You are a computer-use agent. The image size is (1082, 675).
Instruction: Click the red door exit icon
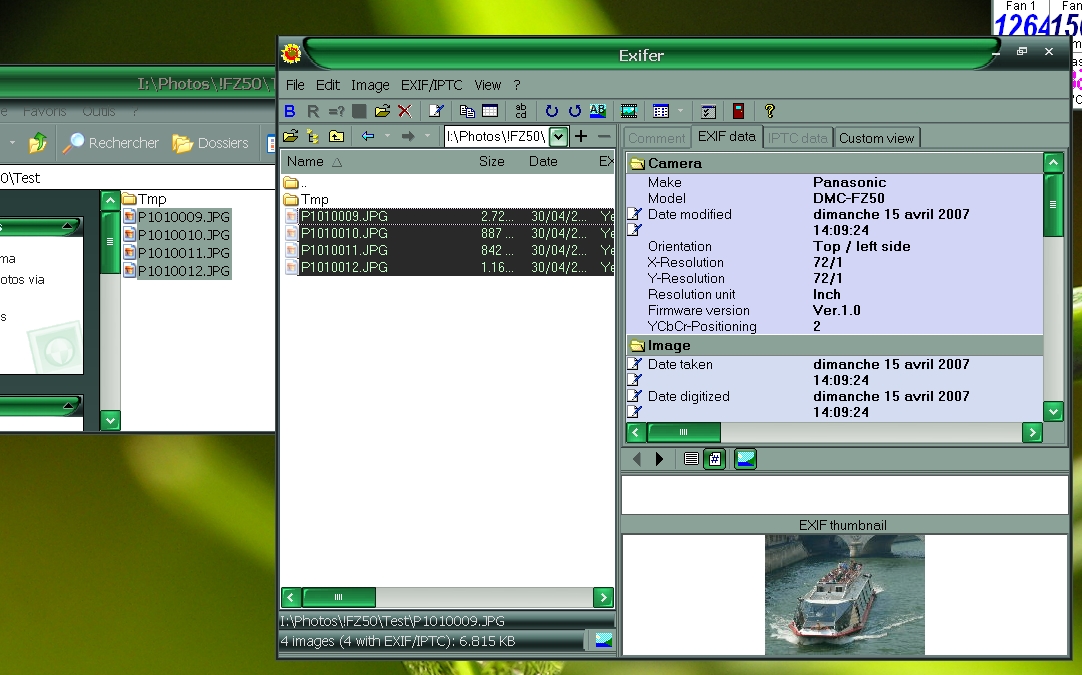[738, 111]
